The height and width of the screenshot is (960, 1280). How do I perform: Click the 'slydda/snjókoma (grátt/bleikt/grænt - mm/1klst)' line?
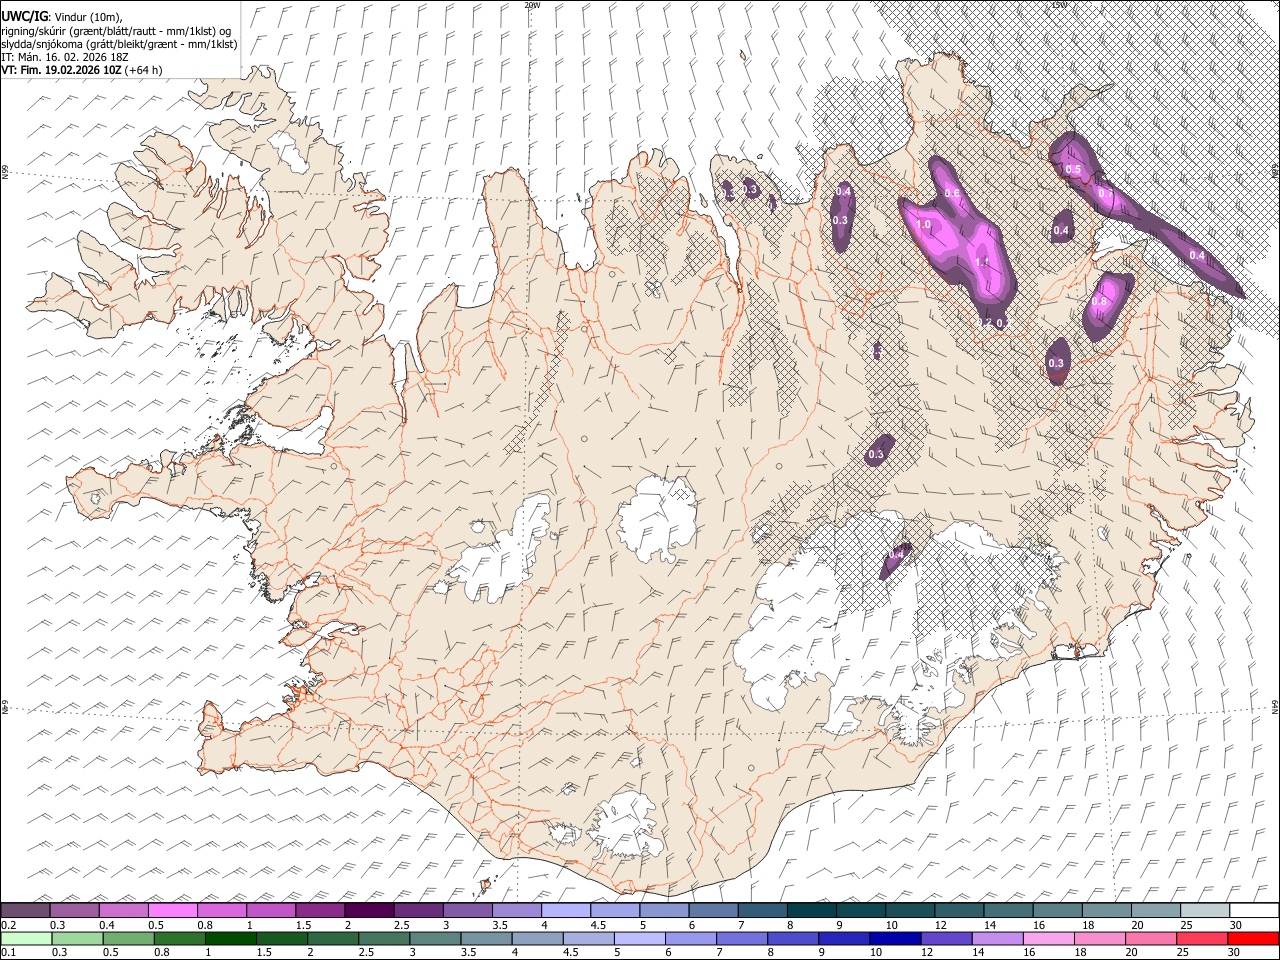119,44
